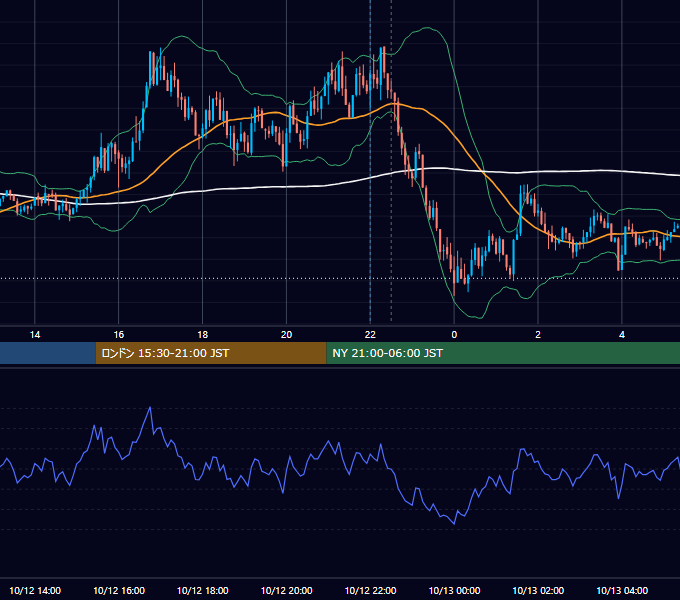Click the hour label 20 on price chart axis
The width and height of the screenshot is (680, 600).
click(286, 335)
